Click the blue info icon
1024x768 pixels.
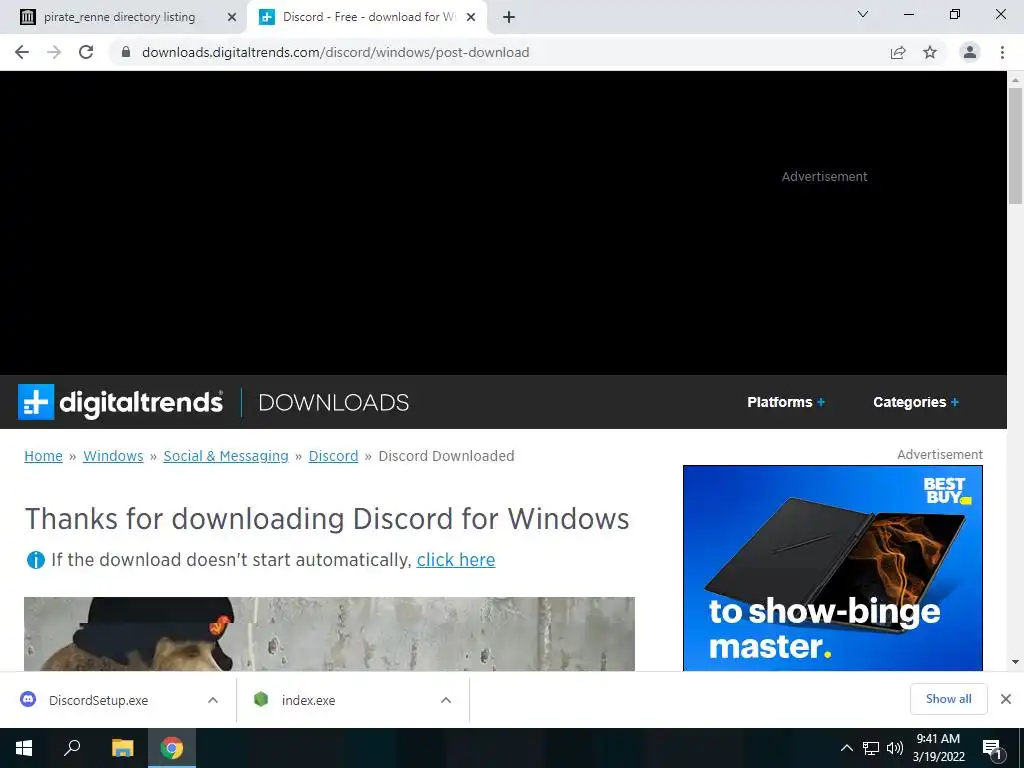pyautogui.click(x=35, y=560)
